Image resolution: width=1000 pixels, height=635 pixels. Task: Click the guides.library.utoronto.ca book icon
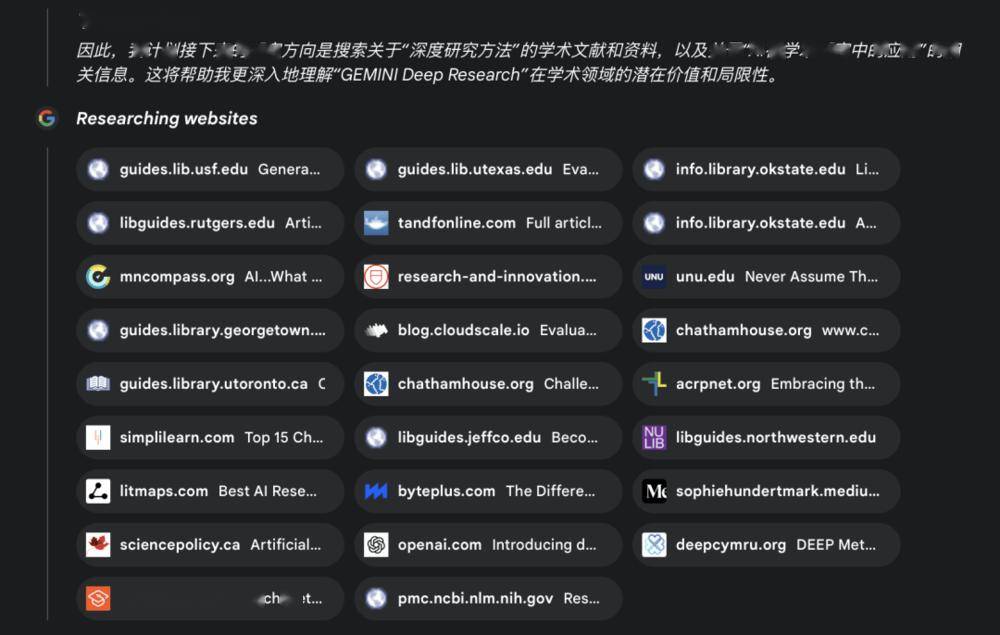point(98,384)
